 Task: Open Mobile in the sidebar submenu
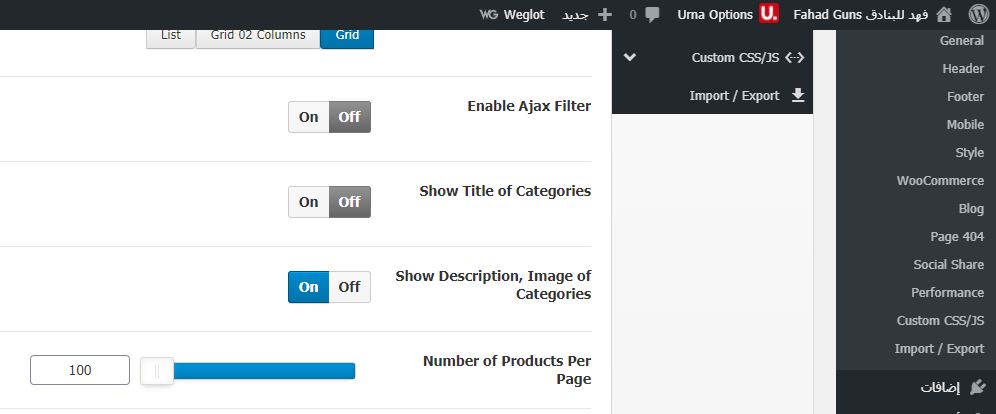(x=966, y=124)
